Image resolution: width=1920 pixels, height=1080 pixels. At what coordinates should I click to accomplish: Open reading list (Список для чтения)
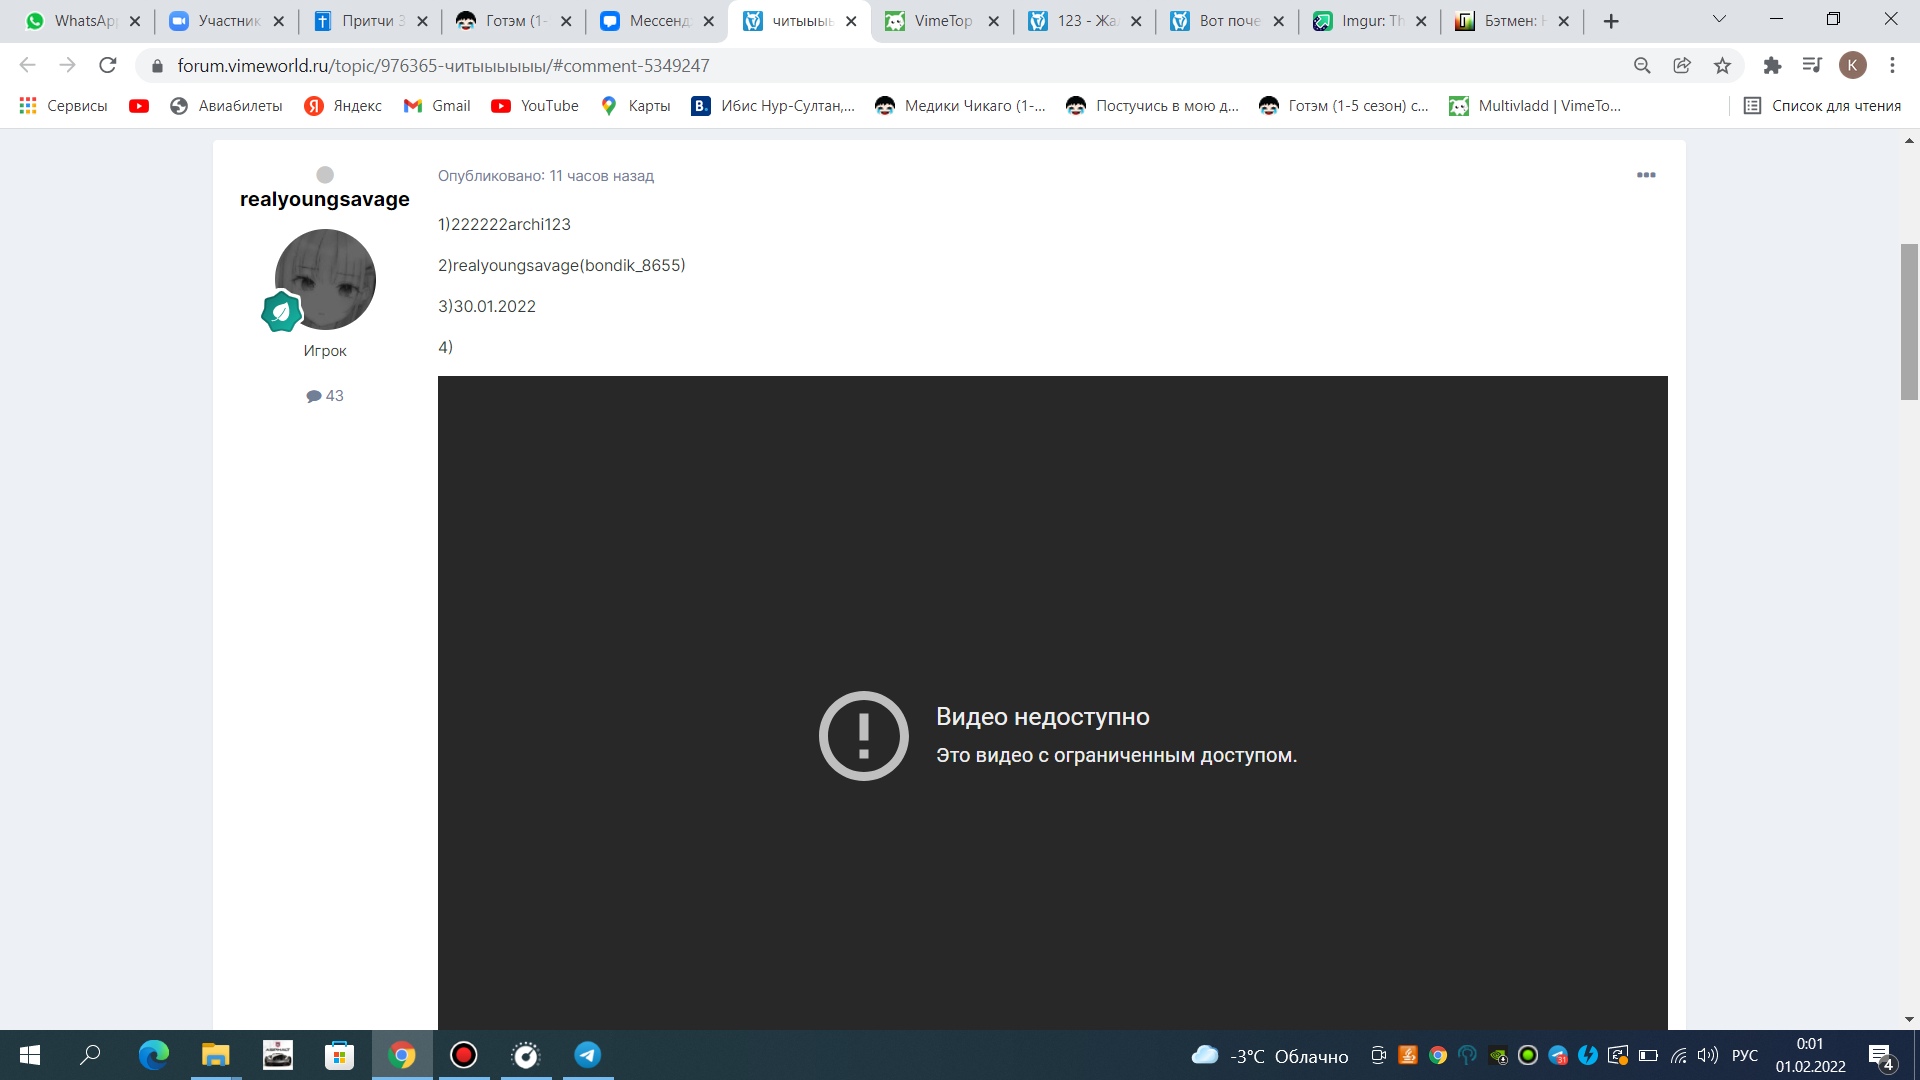coord(1822,106)
